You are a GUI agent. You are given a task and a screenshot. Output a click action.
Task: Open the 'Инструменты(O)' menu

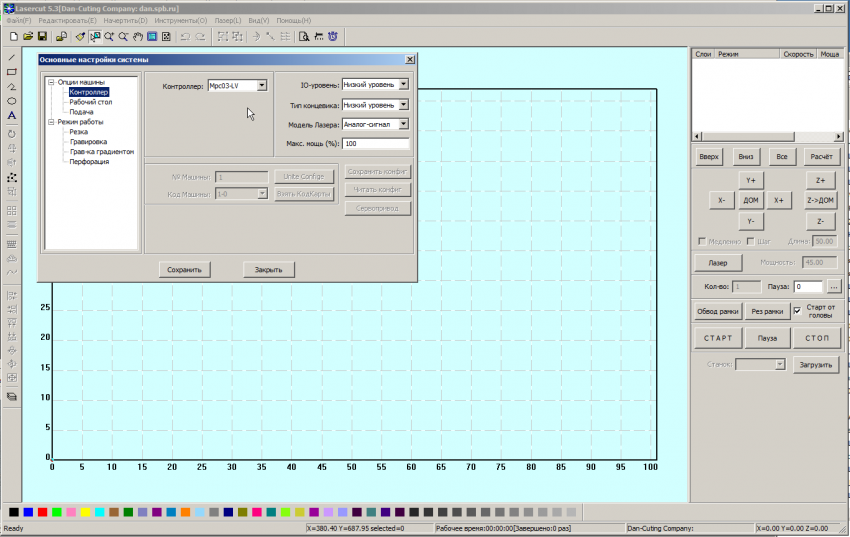pos(182,20)
